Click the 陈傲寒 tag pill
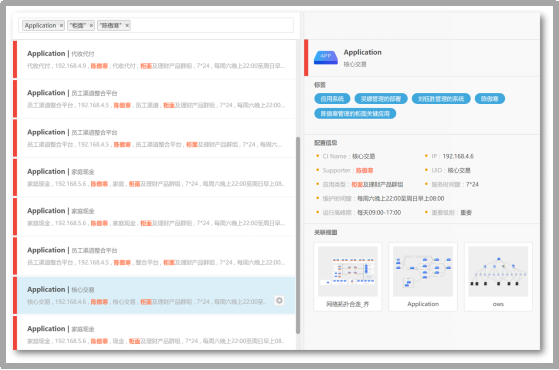This screenshot has width=559, height=370. coord(489,99)
